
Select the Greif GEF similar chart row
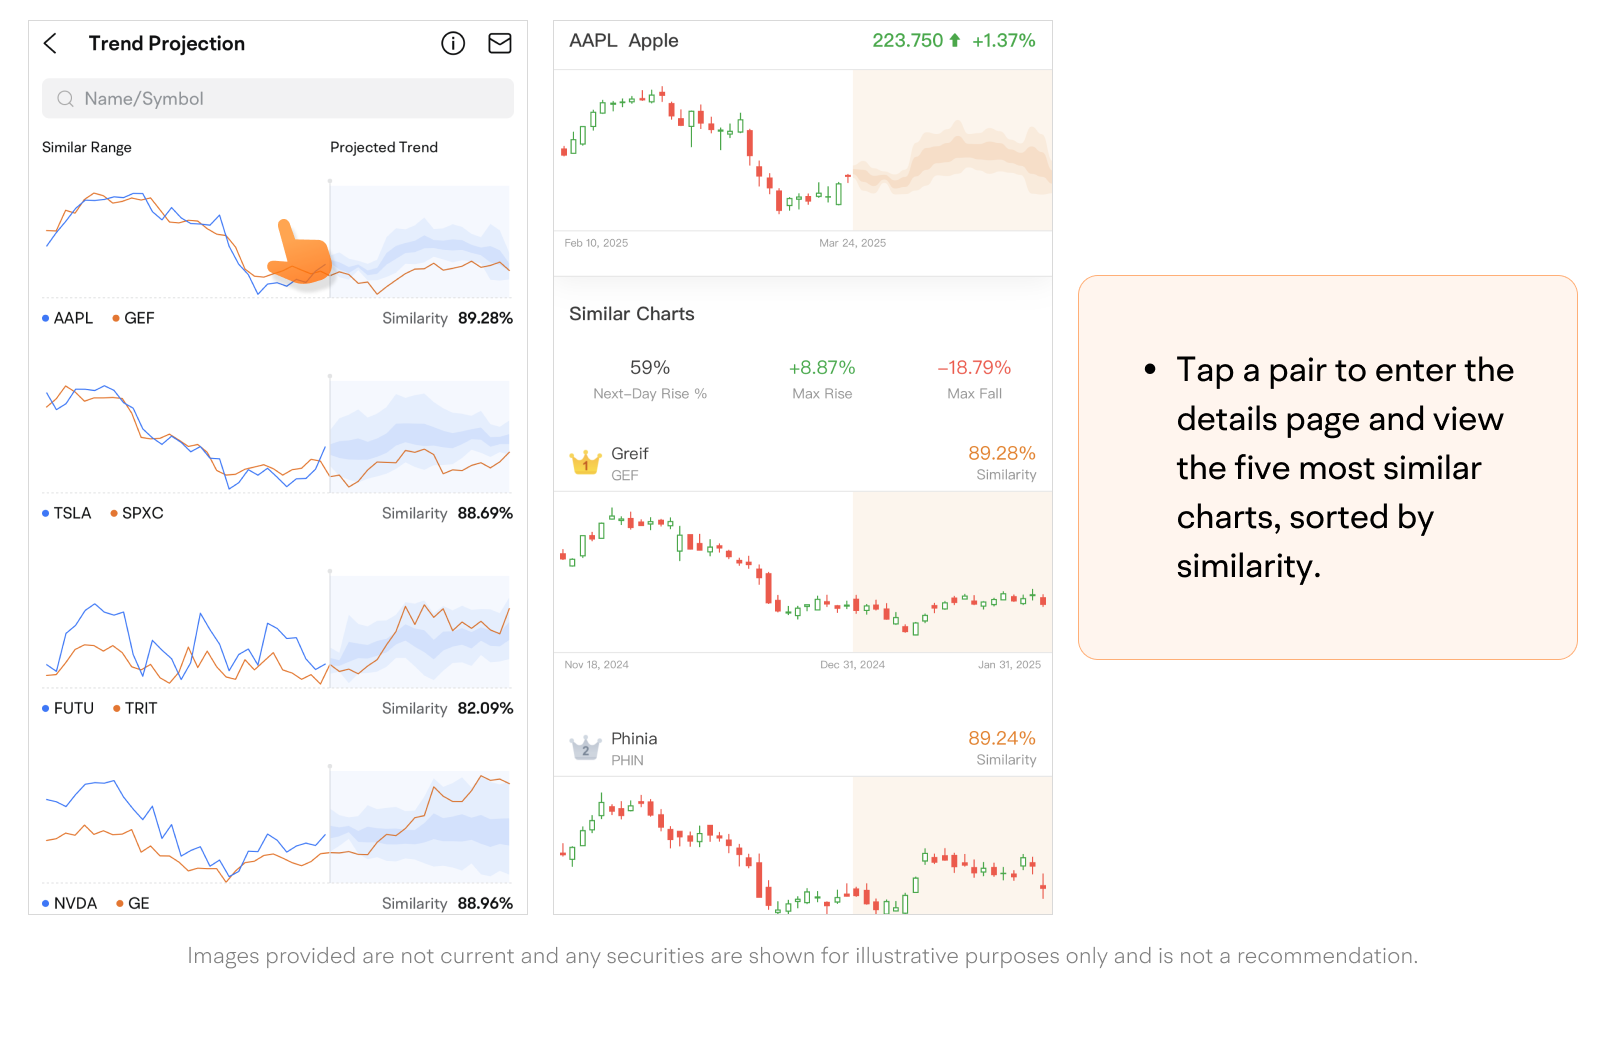click(x=802, y=463)
